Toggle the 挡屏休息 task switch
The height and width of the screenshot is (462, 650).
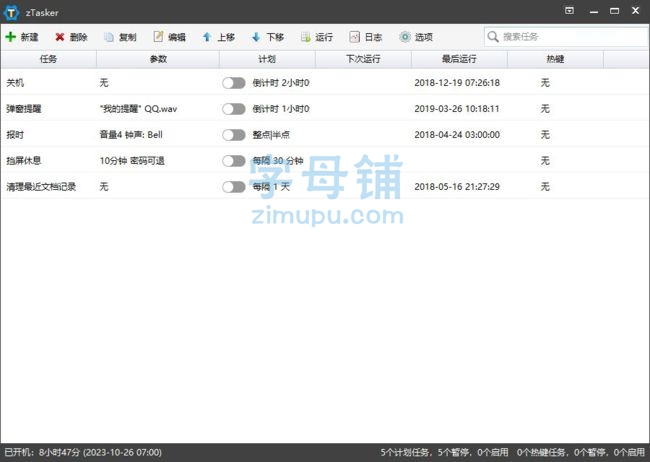click(234, 161)
